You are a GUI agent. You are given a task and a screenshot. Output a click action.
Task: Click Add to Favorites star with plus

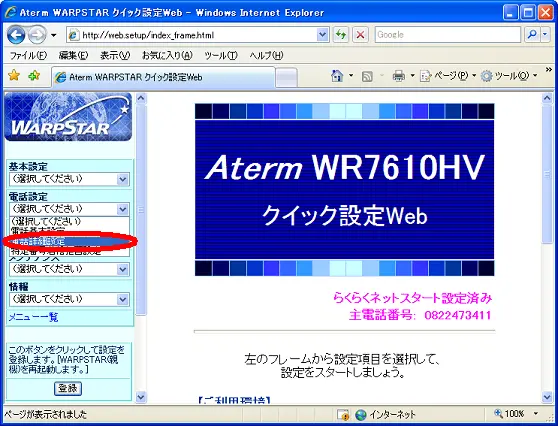(34, 75)
